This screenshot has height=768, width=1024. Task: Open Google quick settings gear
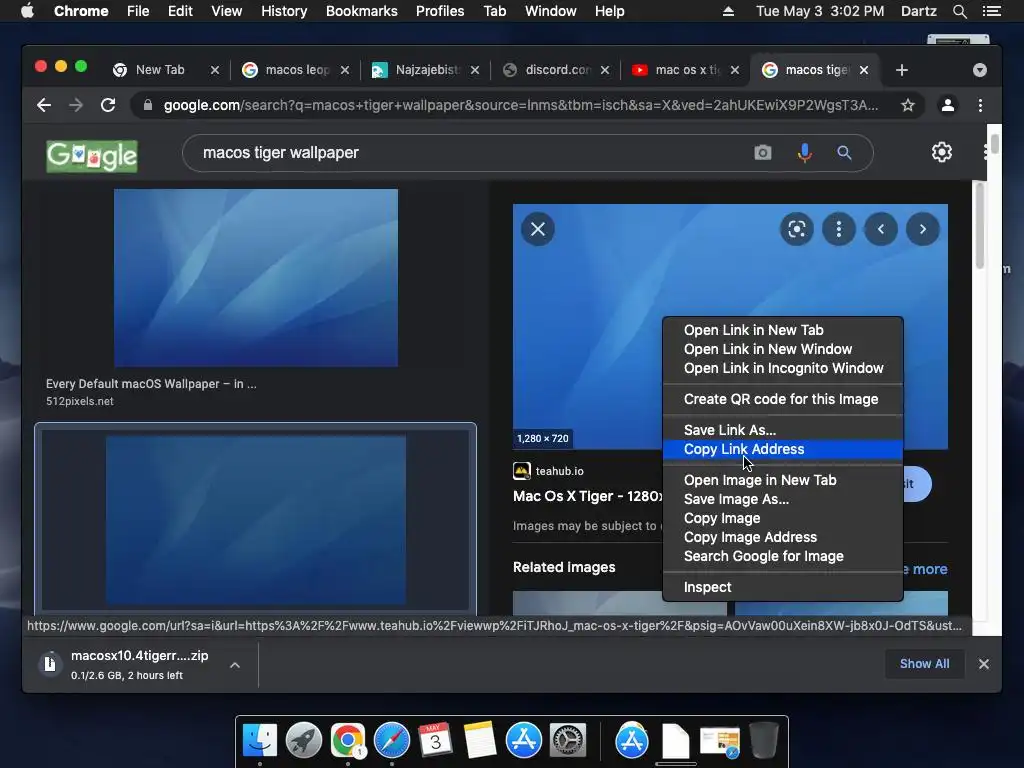coord(942,152)
